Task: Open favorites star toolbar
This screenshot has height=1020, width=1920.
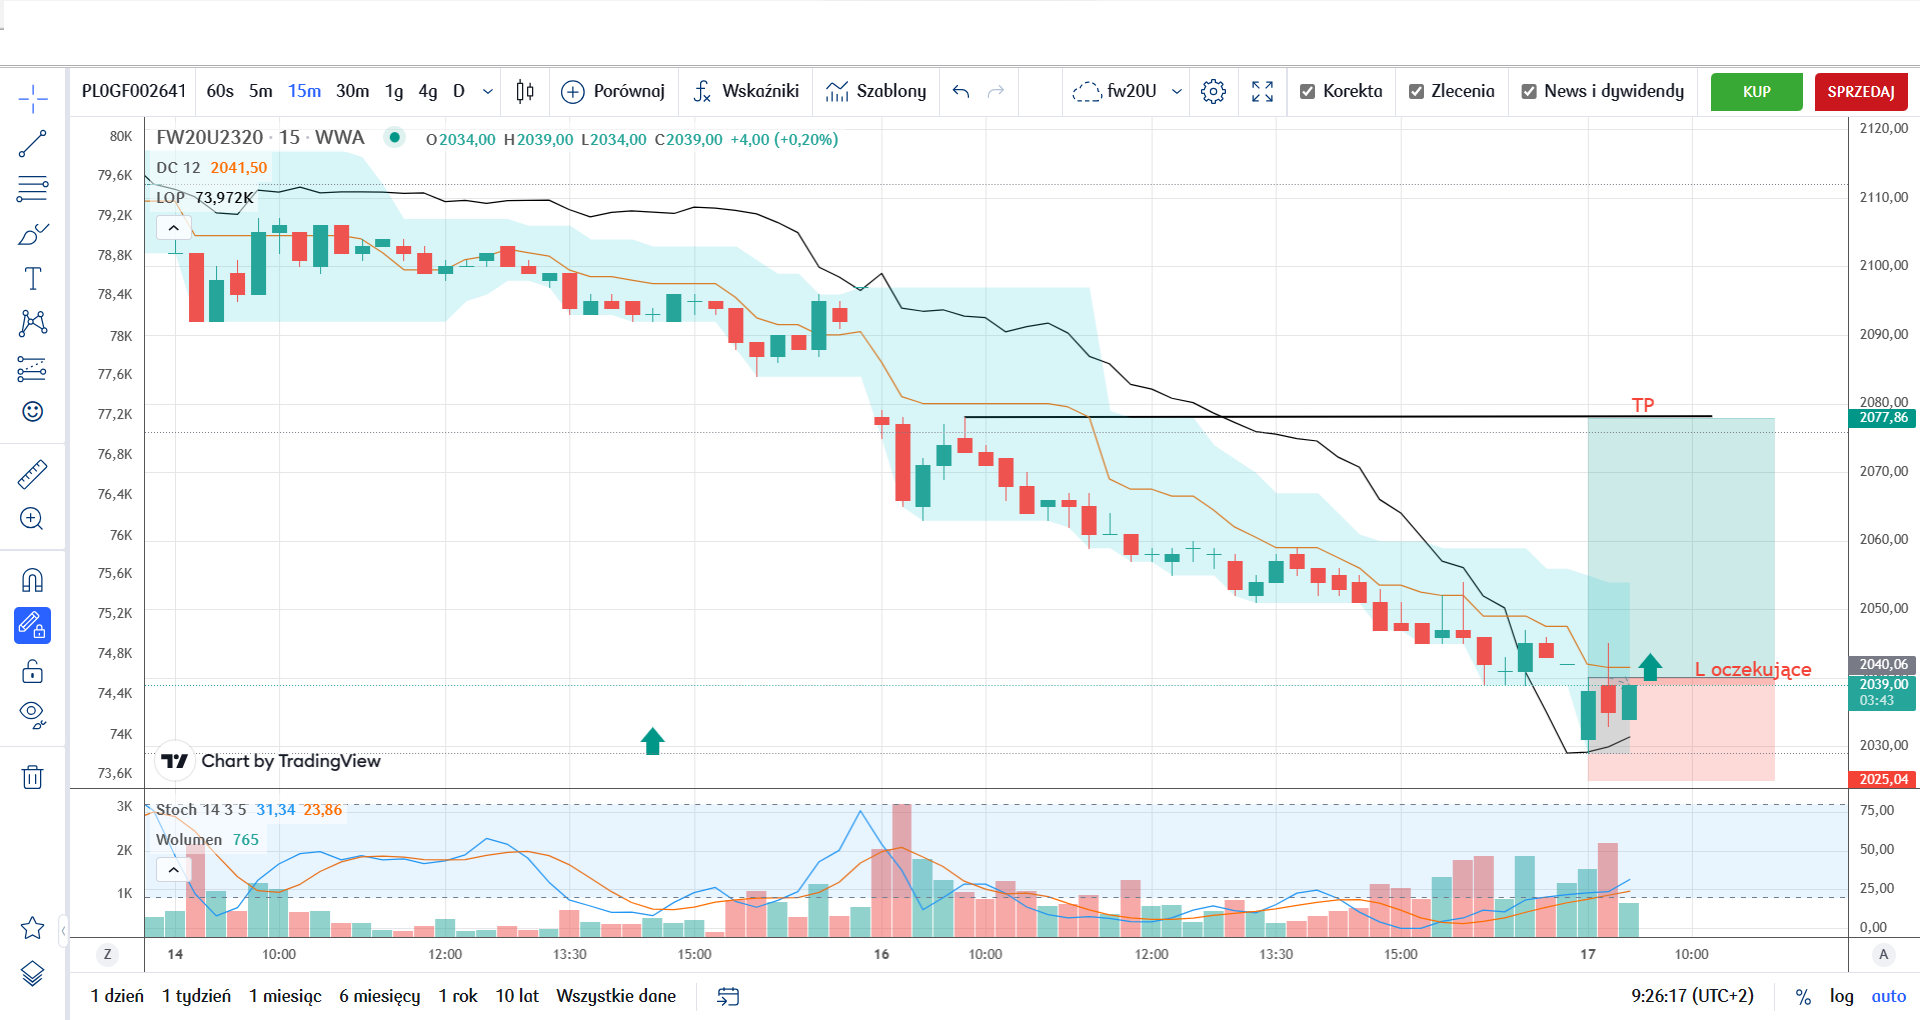Action: tap(33, 928)
